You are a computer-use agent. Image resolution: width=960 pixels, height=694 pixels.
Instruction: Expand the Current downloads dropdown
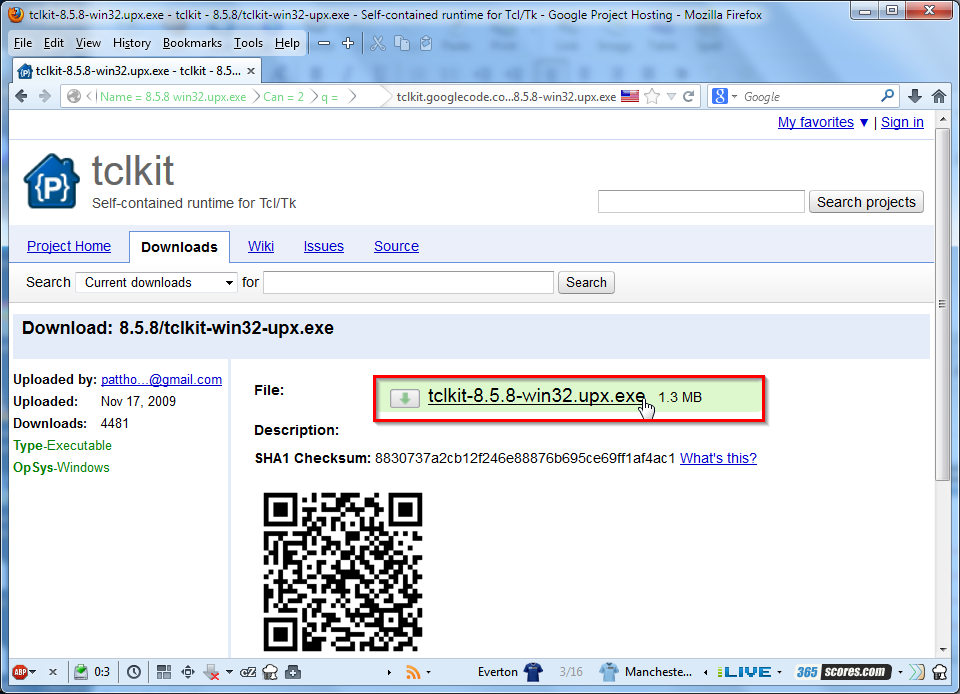[156, 283]
